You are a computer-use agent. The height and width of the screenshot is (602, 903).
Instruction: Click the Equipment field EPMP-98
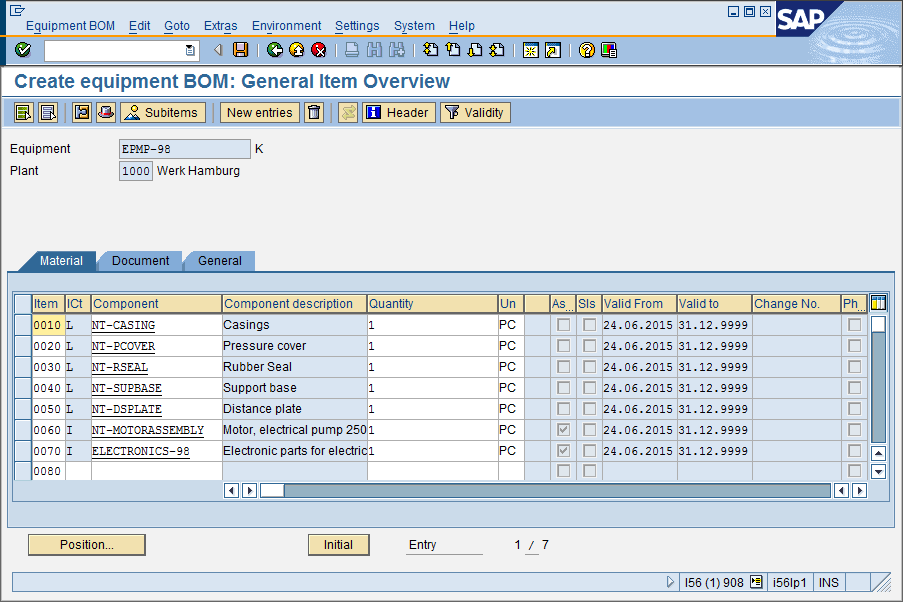click(x=184, y=149)
